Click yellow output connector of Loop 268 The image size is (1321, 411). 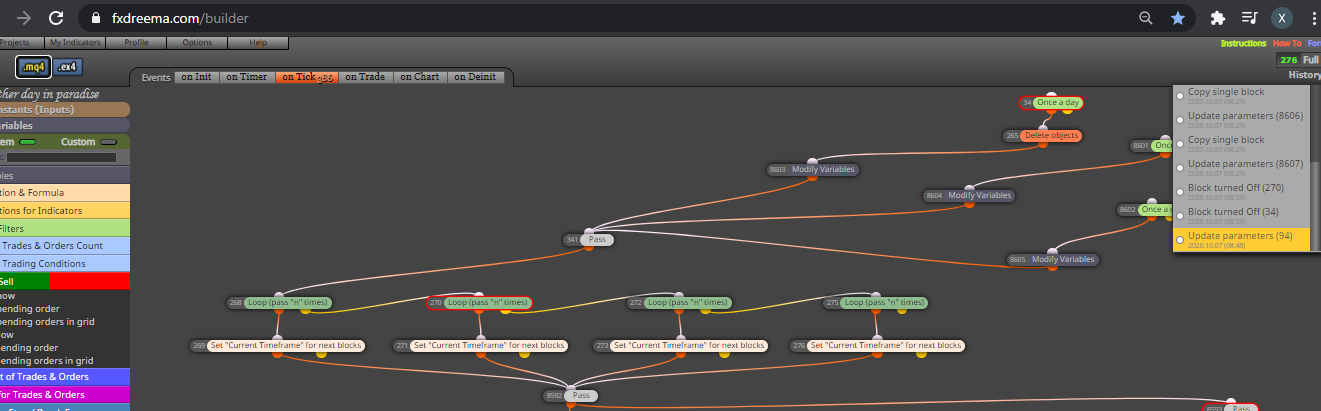305,311
